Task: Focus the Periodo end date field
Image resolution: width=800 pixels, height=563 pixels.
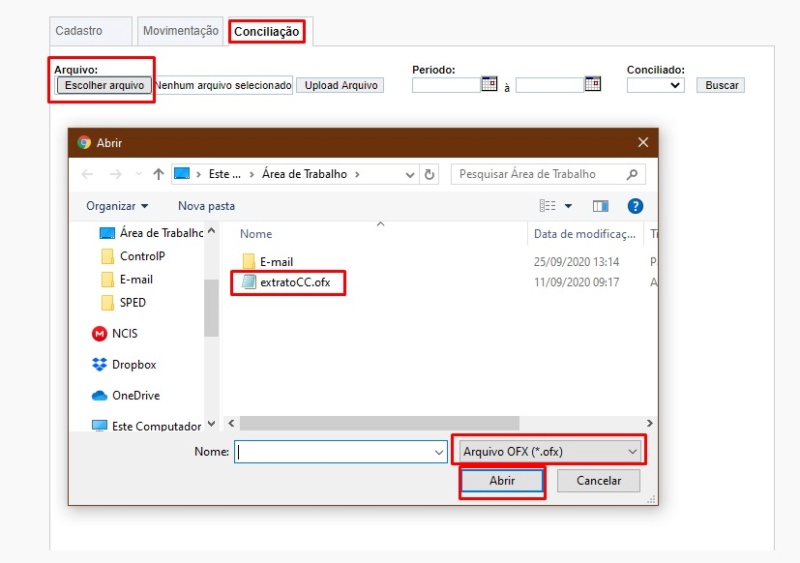Action: [x=550, y=85]
